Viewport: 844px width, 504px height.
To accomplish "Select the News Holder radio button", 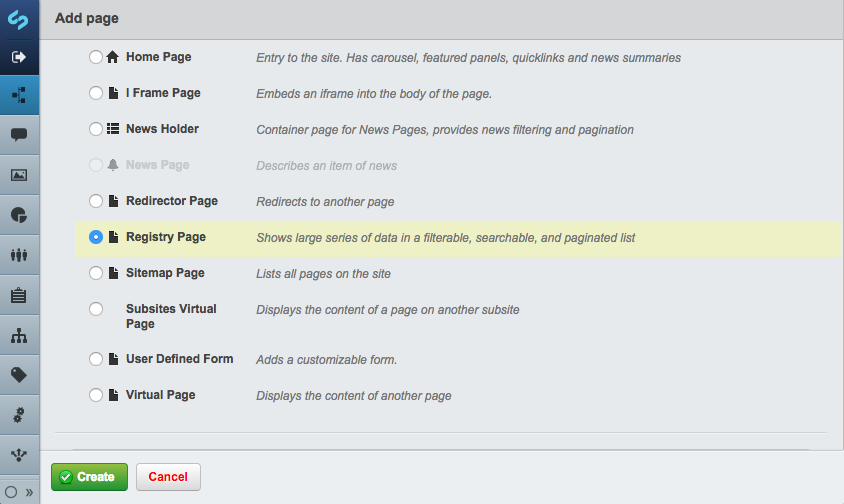I will 96,129.
